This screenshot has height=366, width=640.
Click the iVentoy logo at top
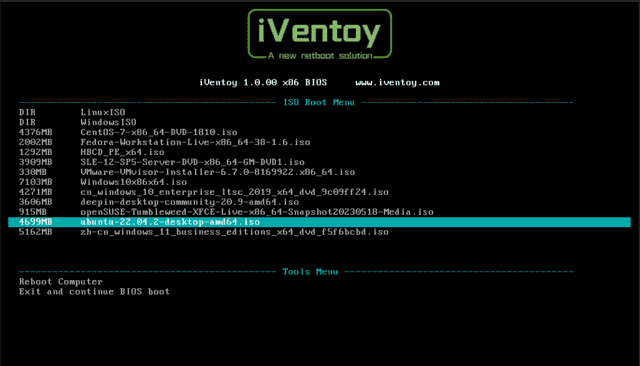pyautogui.click(x=320, y=34)
